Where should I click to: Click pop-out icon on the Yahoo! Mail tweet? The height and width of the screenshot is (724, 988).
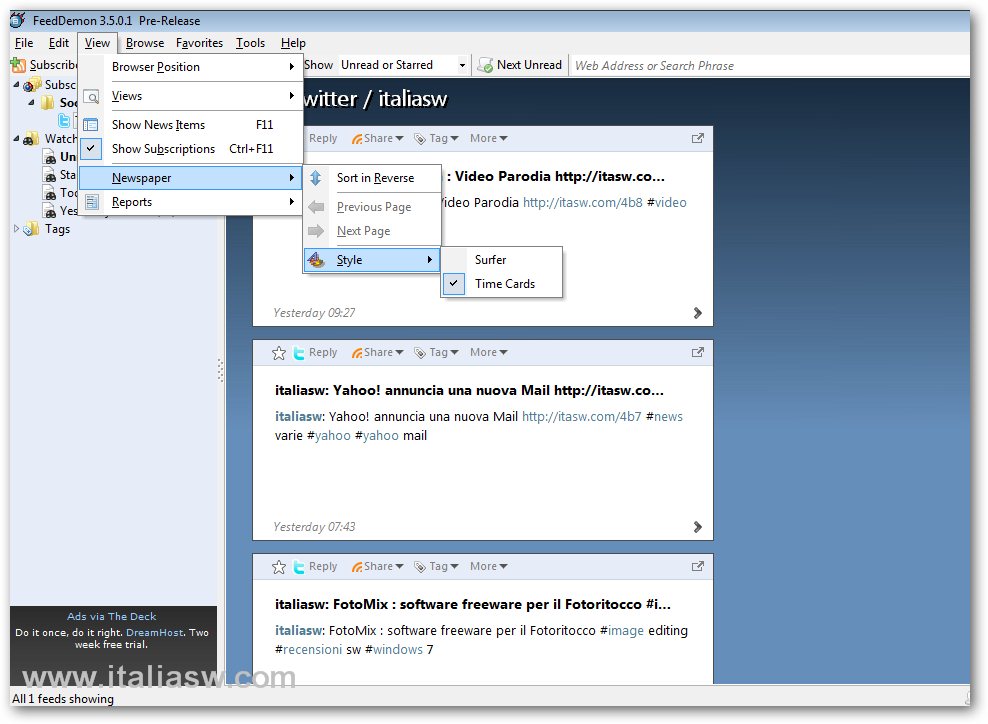pyautogui.click(x=698, y=352)
